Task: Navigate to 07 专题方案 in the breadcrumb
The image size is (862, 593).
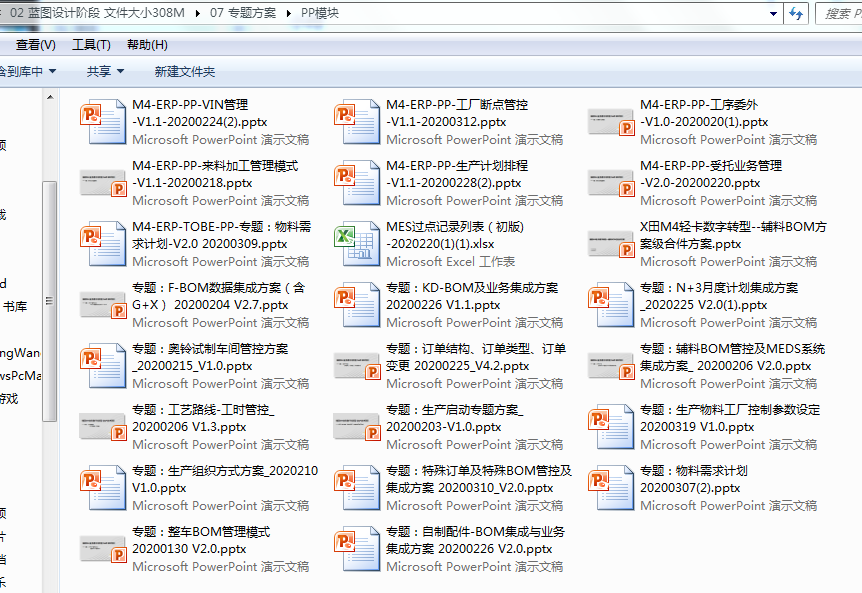Action: (243, 13)
